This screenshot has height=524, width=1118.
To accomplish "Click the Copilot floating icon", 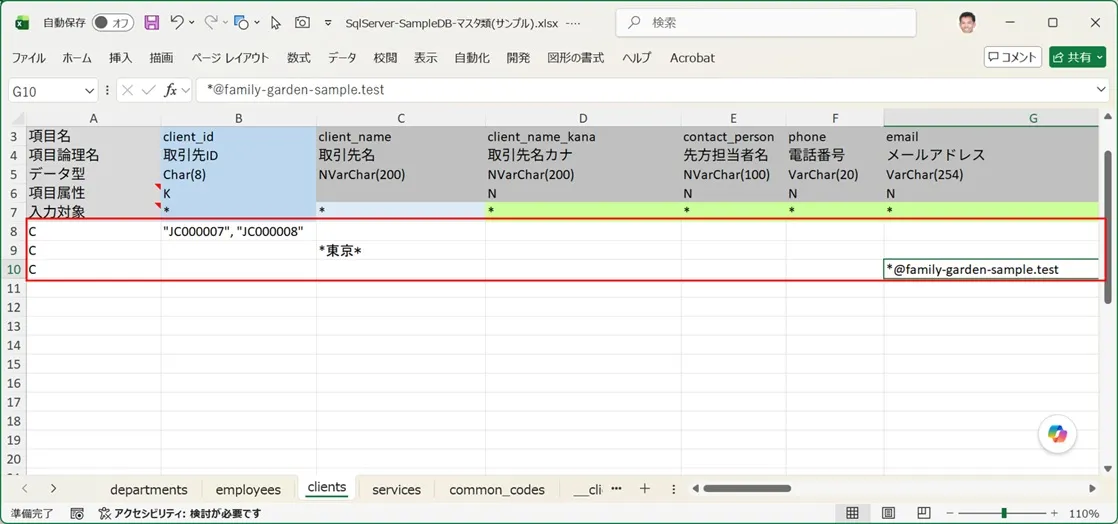I will click(1057, 433).
